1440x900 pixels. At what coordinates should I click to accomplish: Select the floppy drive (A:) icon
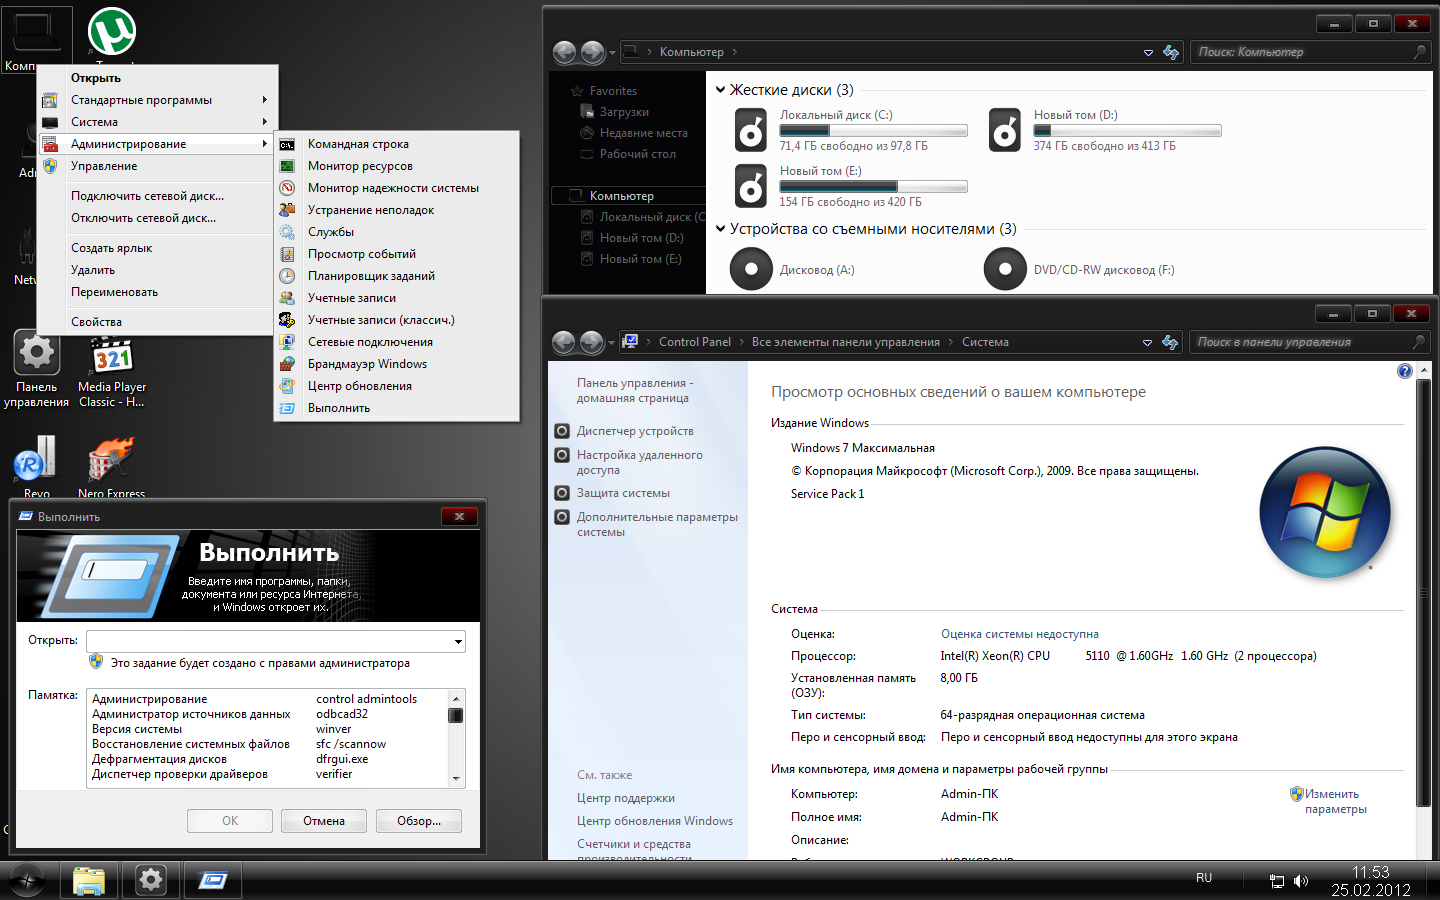751,269
